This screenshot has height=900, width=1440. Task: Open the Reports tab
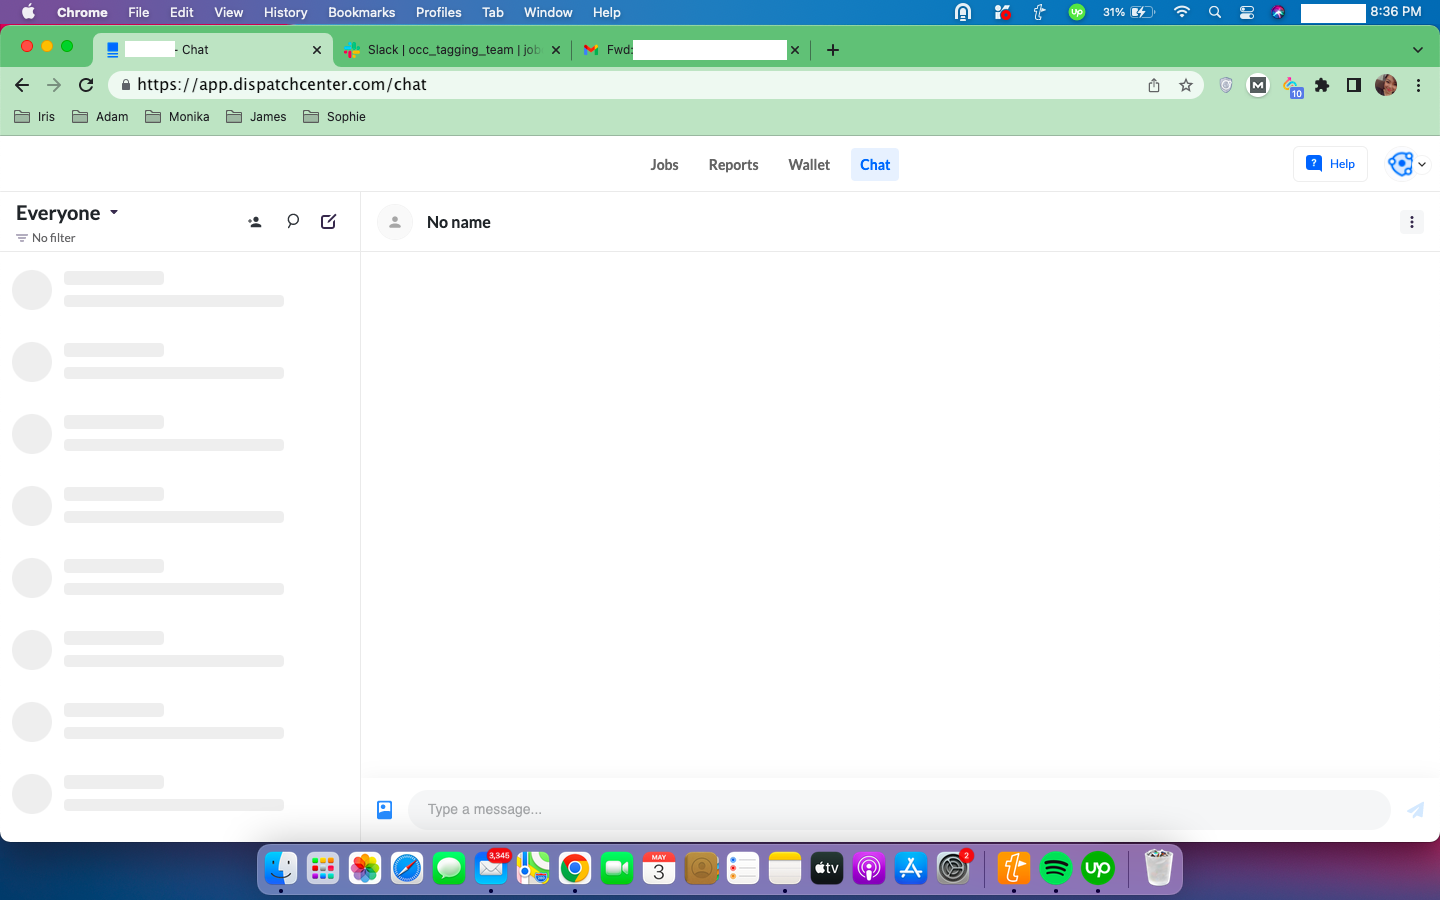(x=733, y=165)
